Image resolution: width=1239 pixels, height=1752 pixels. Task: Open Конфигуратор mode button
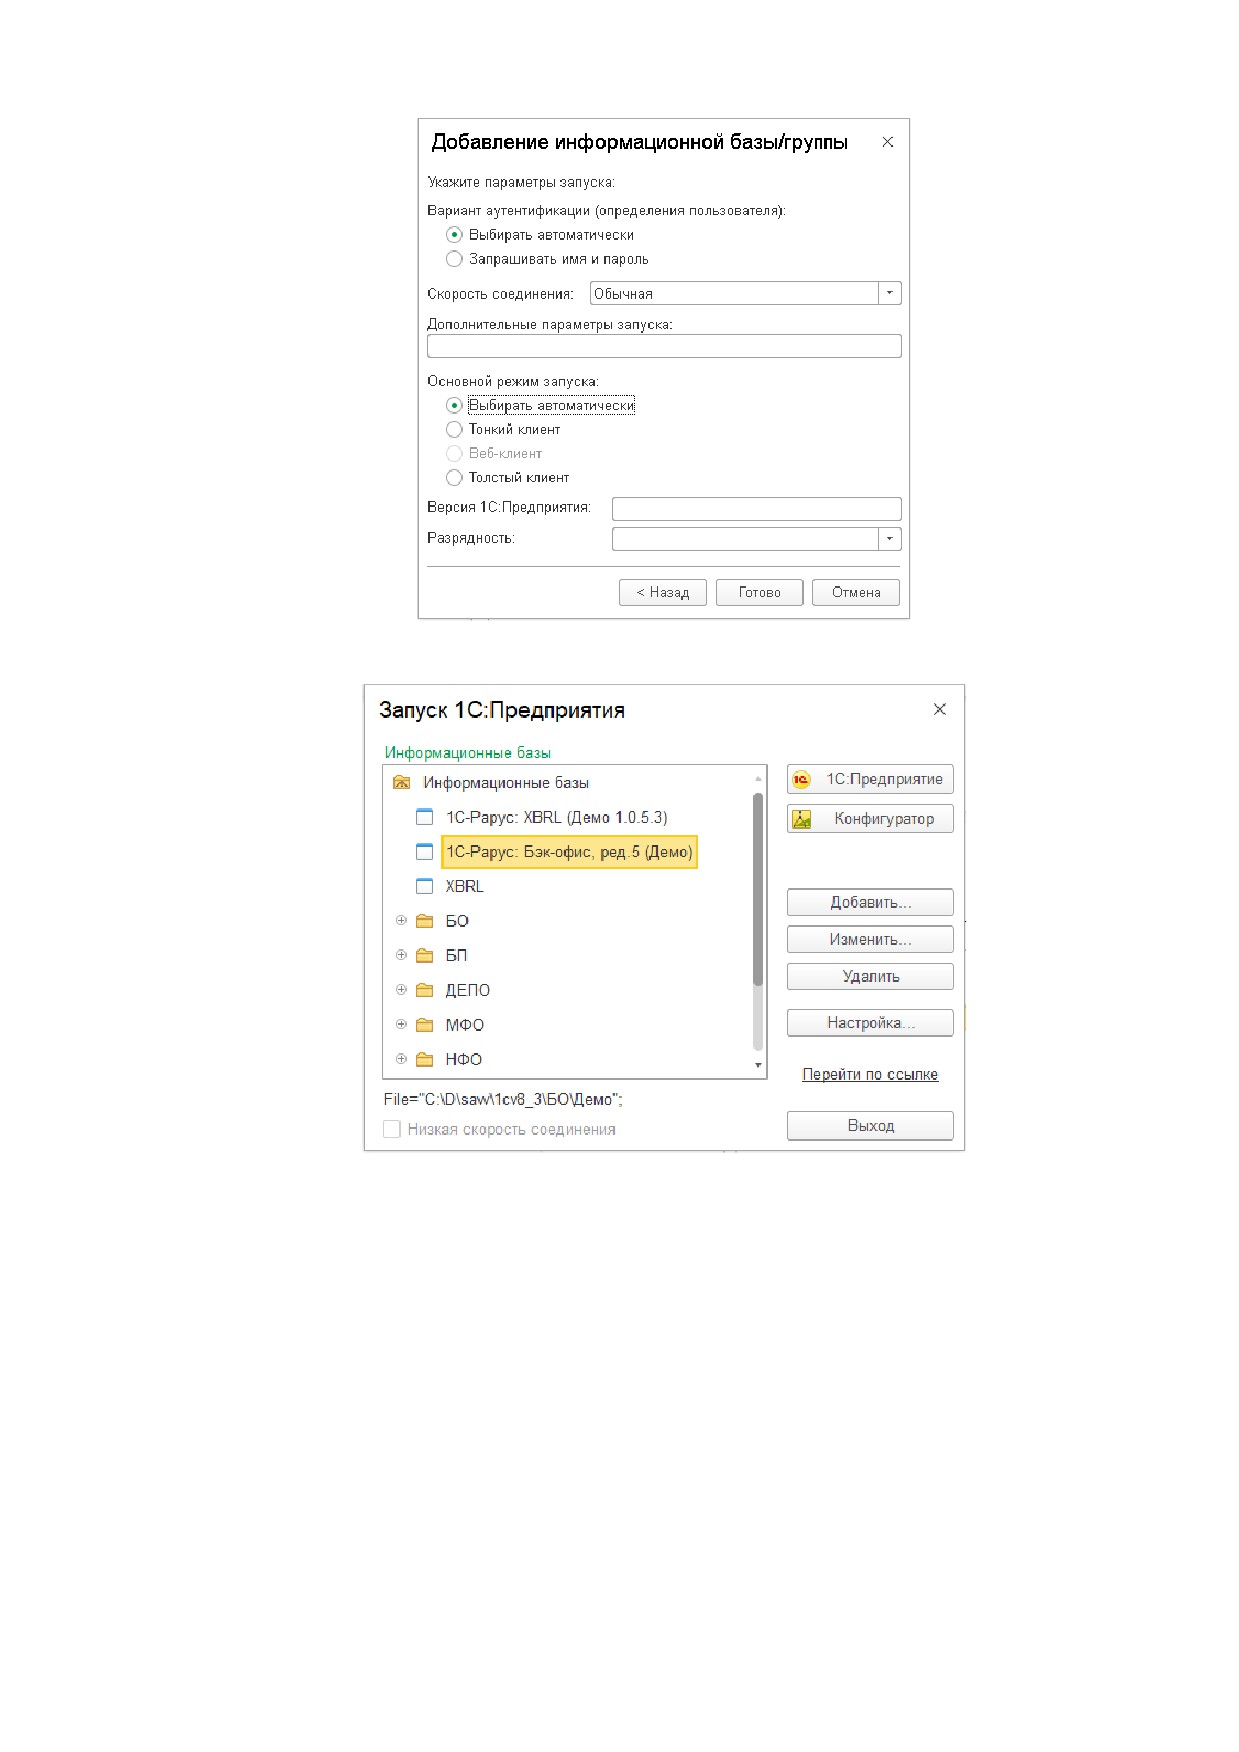click(x=870, y=819)
